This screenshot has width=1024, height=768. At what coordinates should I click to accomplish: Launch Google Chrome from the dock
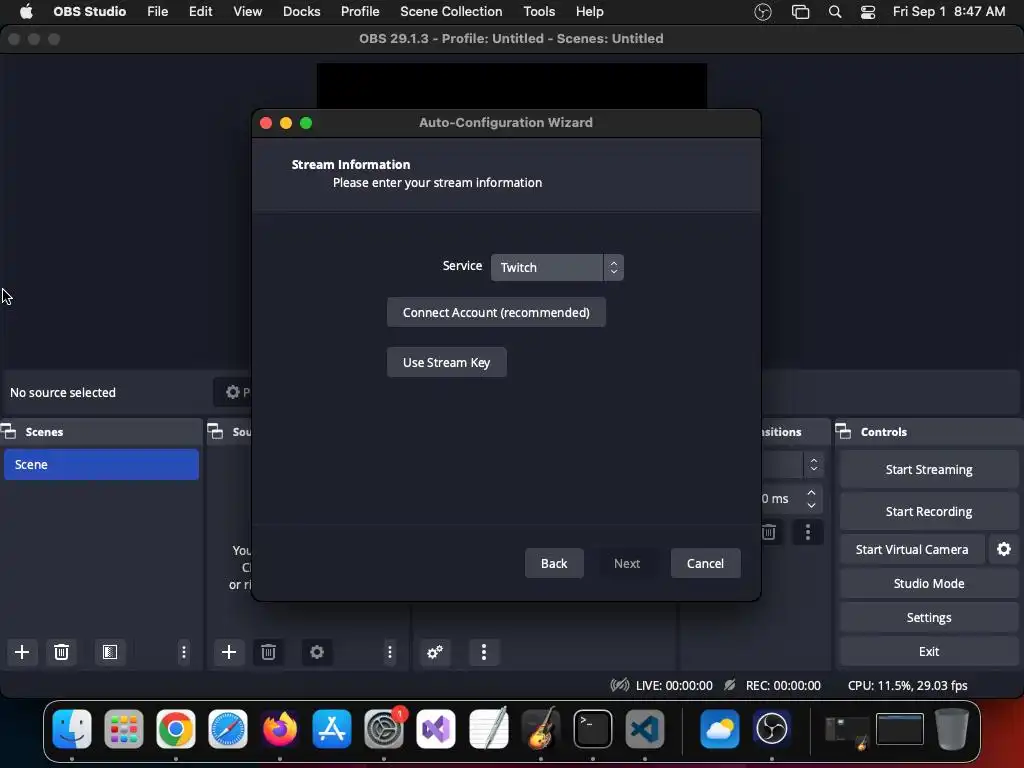click(x=176, y=729)
